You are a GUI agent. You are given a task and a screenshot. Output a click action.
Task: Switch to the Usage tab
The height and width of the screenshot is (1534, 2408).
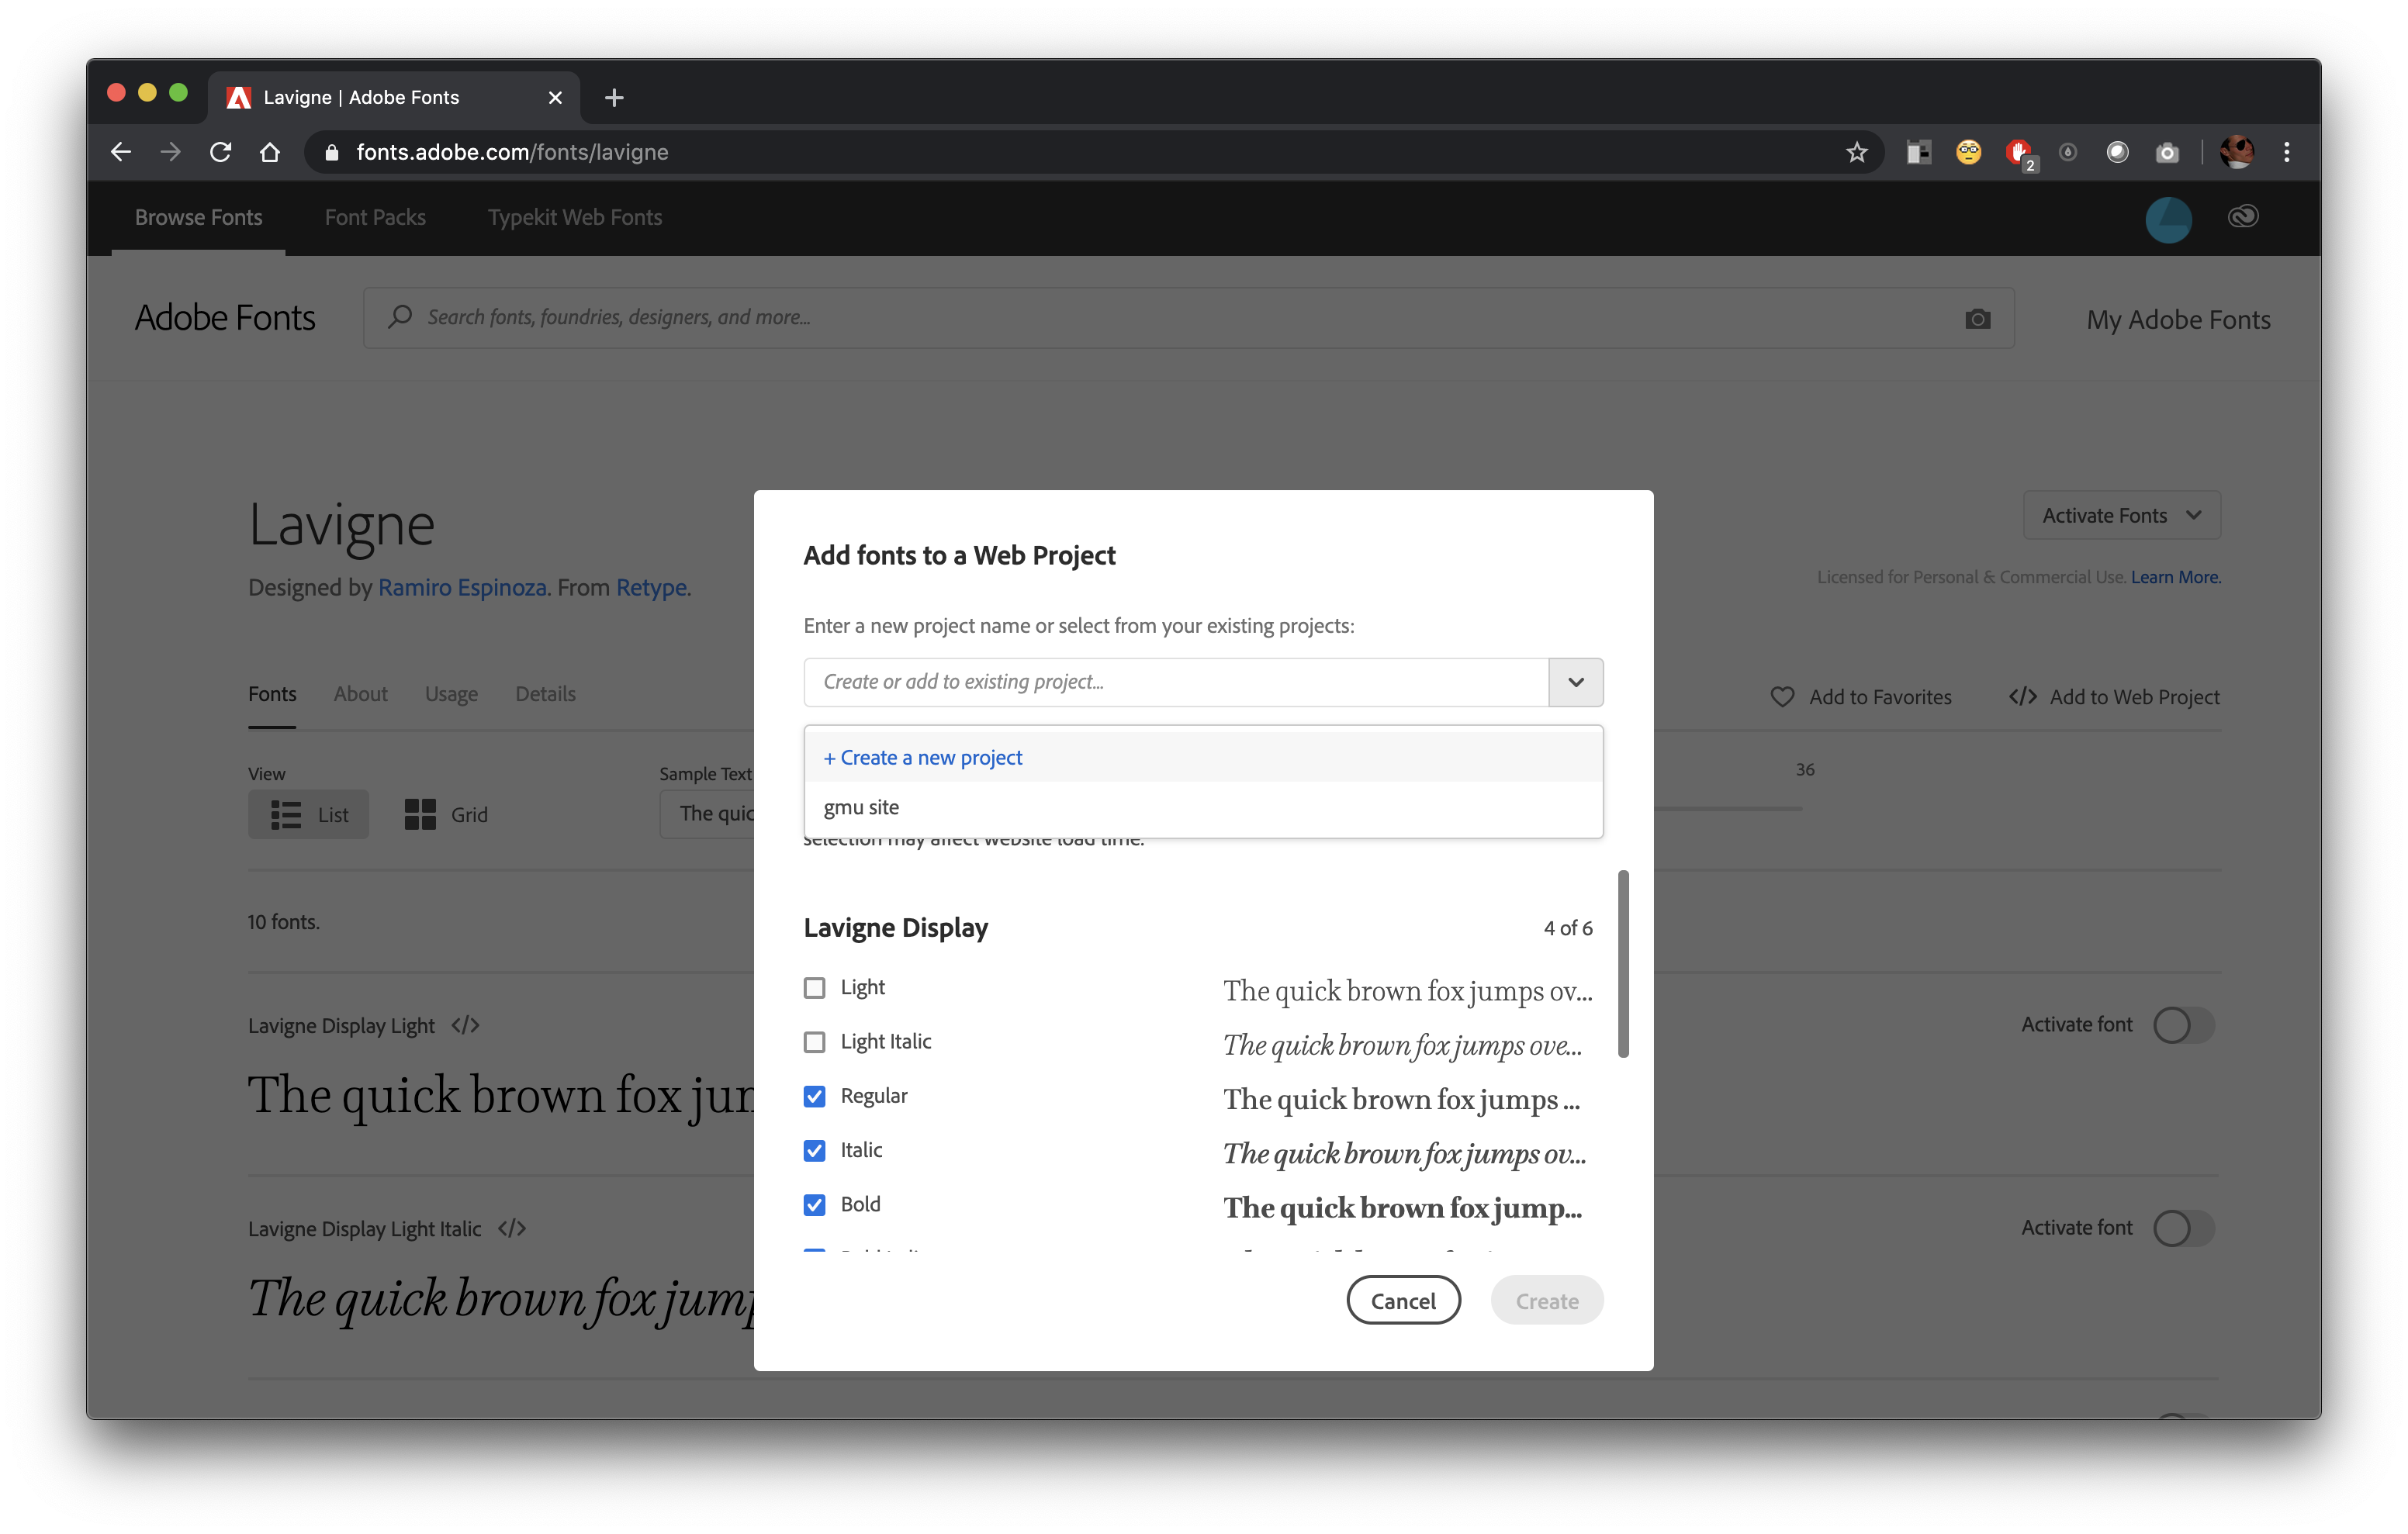point(451,693)
